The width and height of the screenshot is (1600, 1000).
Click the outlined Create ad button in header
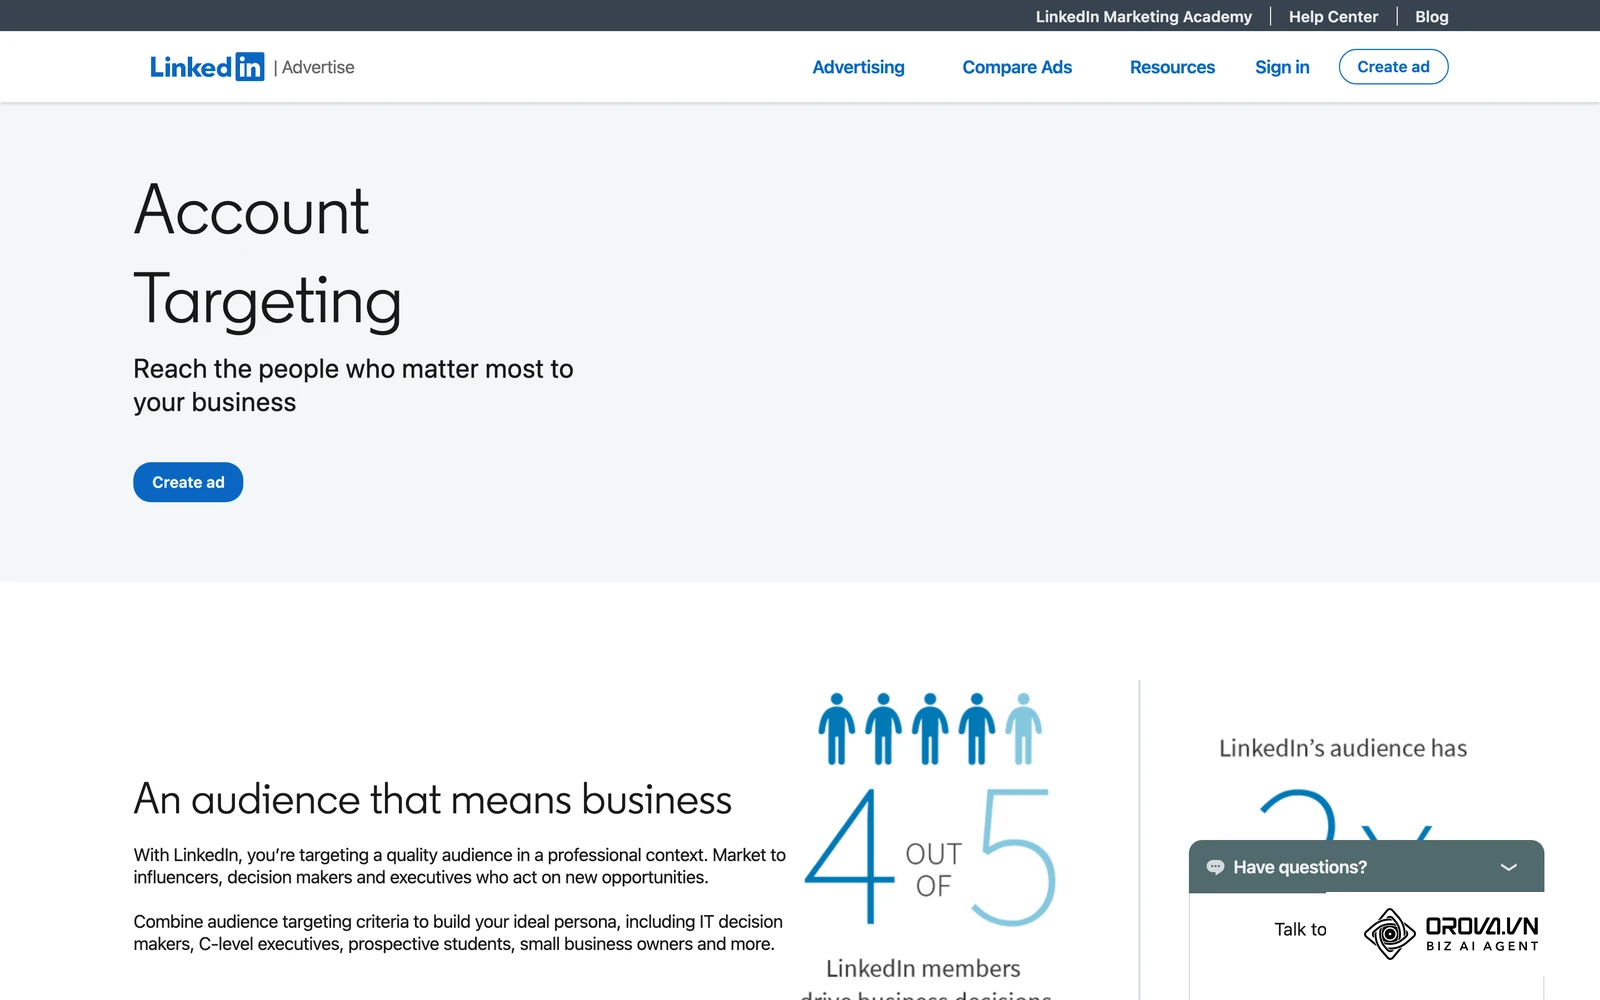click(1393, 67)
